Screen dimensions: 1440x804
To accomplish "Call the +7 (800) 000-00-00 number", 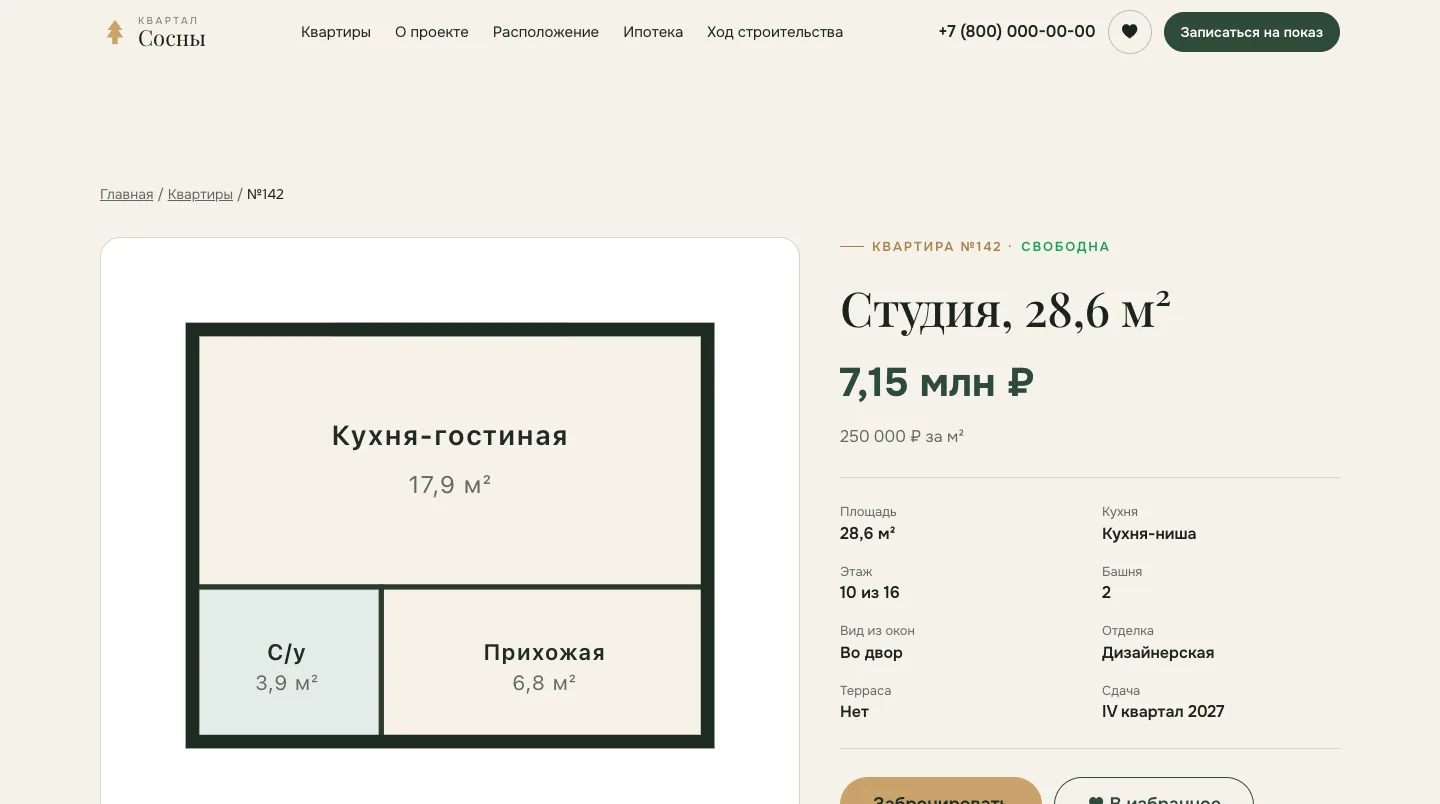I will (x=1017, y=32).
